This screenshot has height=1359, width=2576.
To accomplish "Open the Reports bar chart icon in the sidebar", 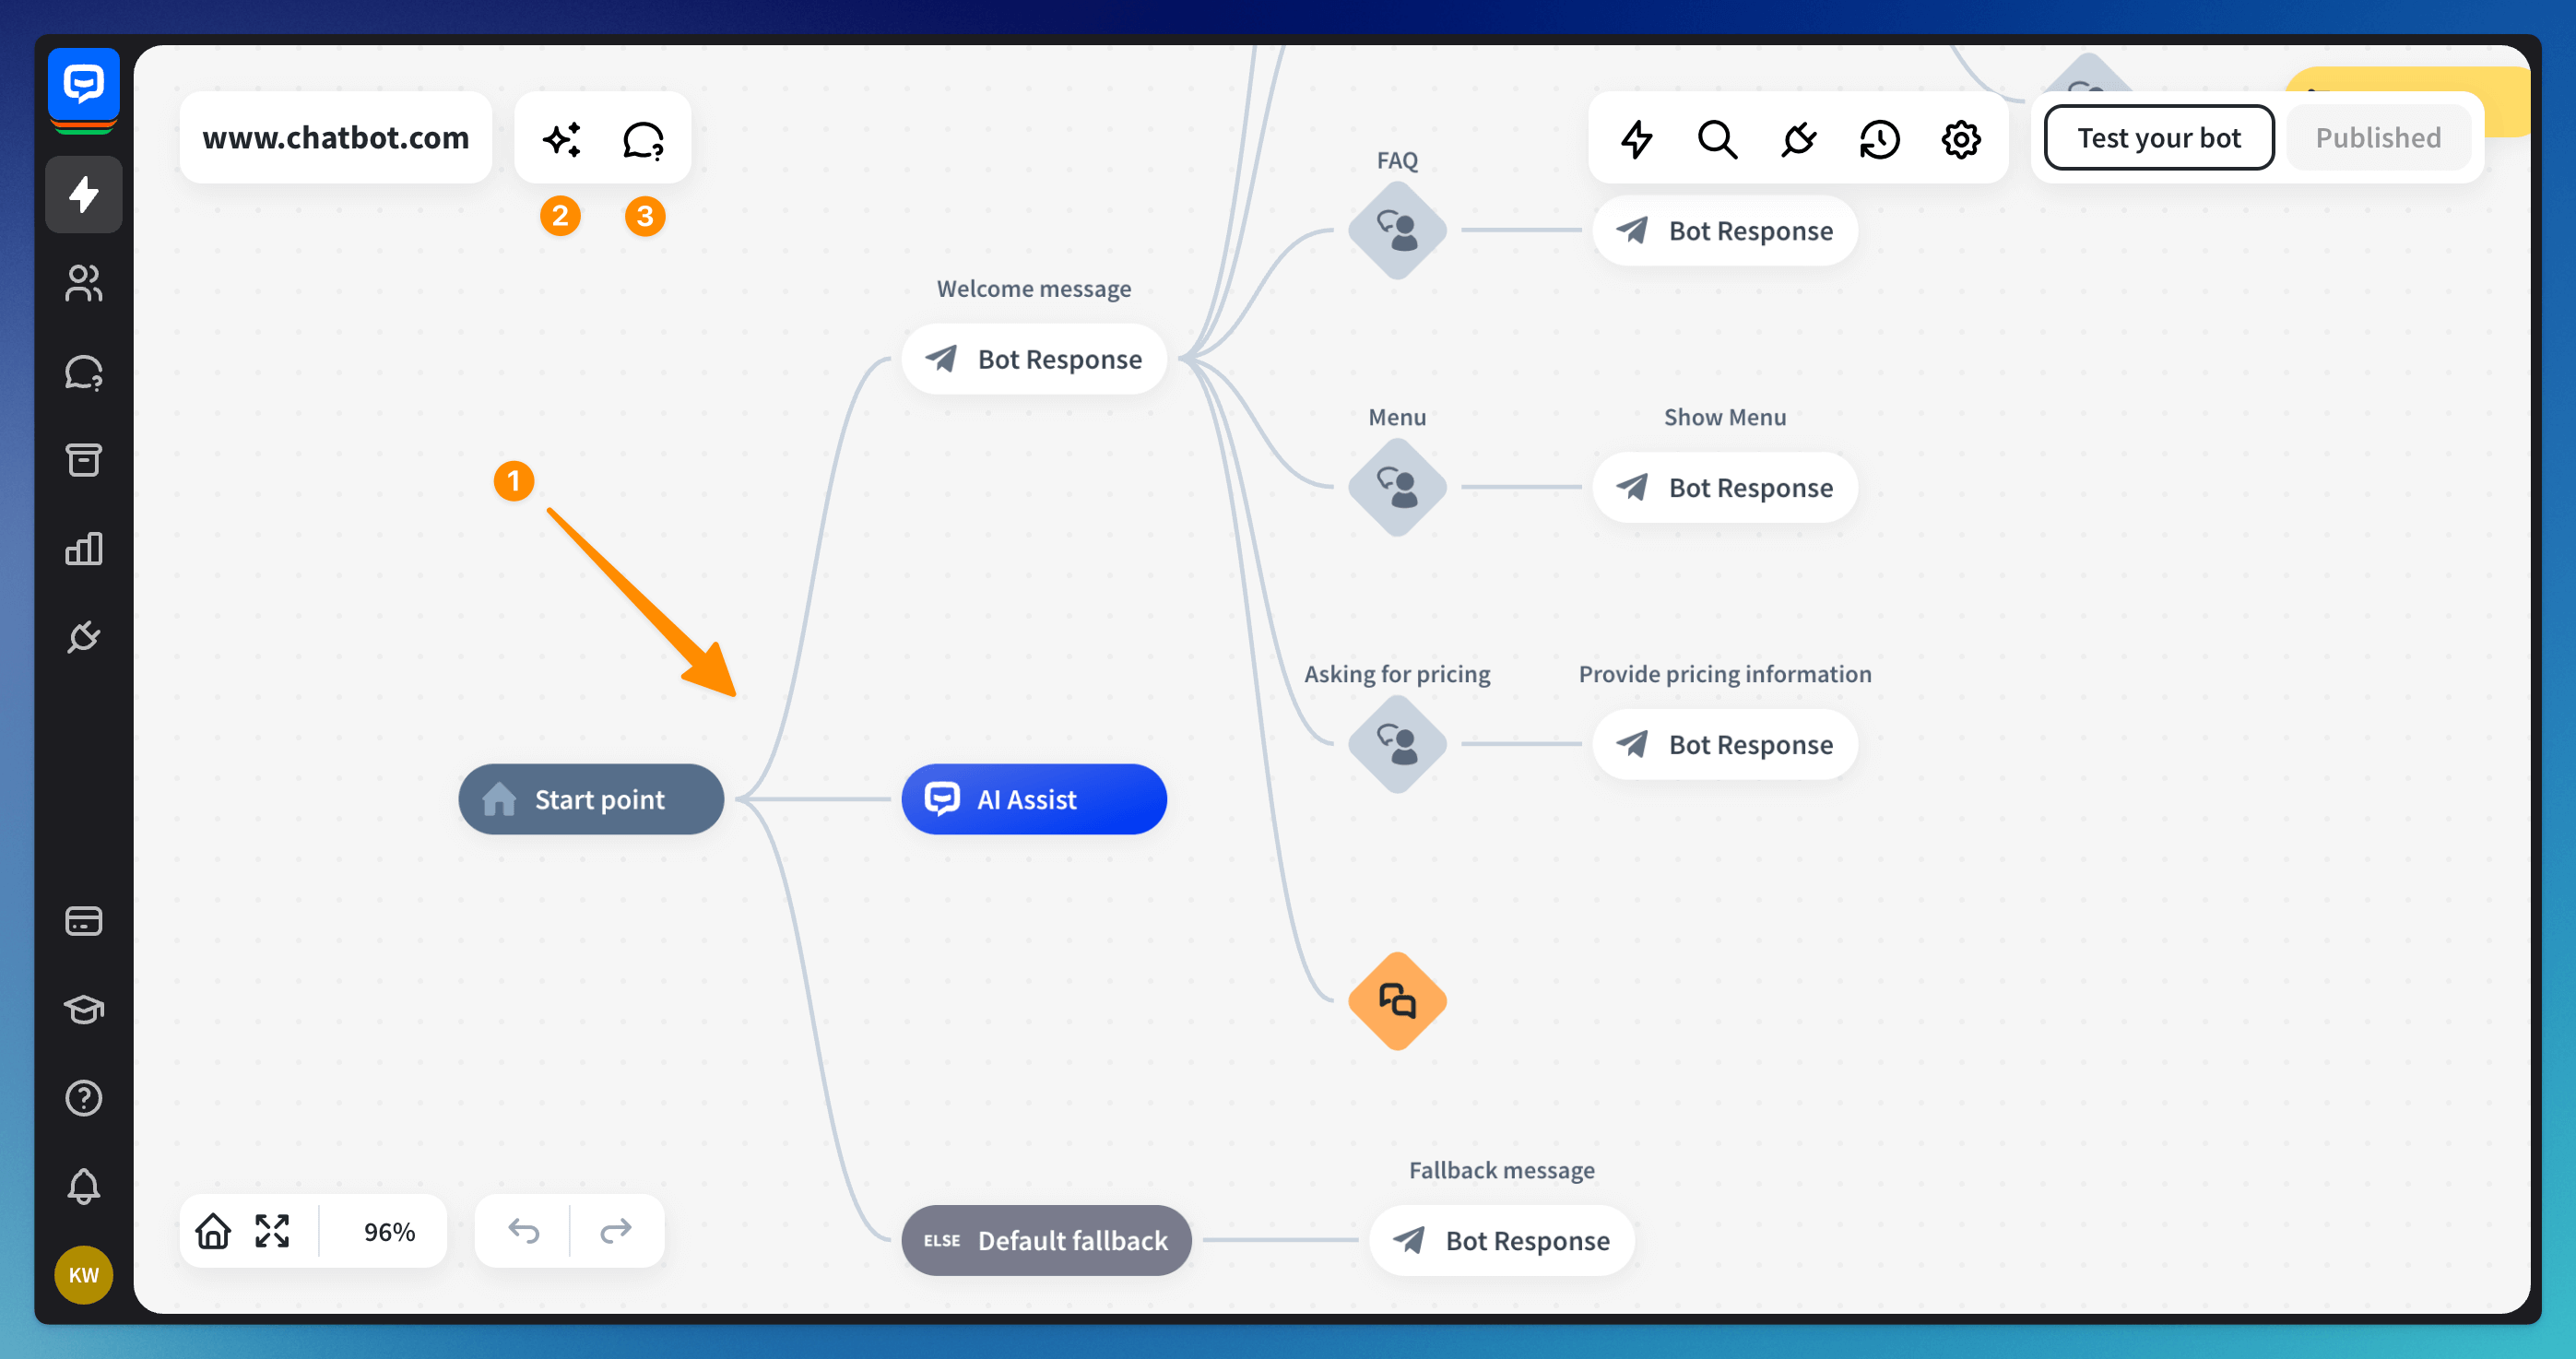I will click(83, 548).
